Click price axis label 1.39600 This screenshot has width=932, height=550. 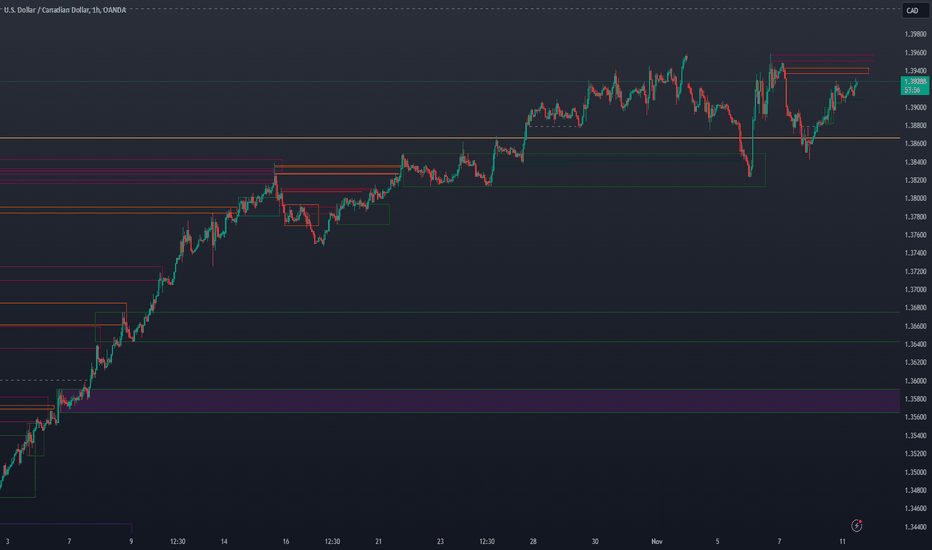point(915,53)
